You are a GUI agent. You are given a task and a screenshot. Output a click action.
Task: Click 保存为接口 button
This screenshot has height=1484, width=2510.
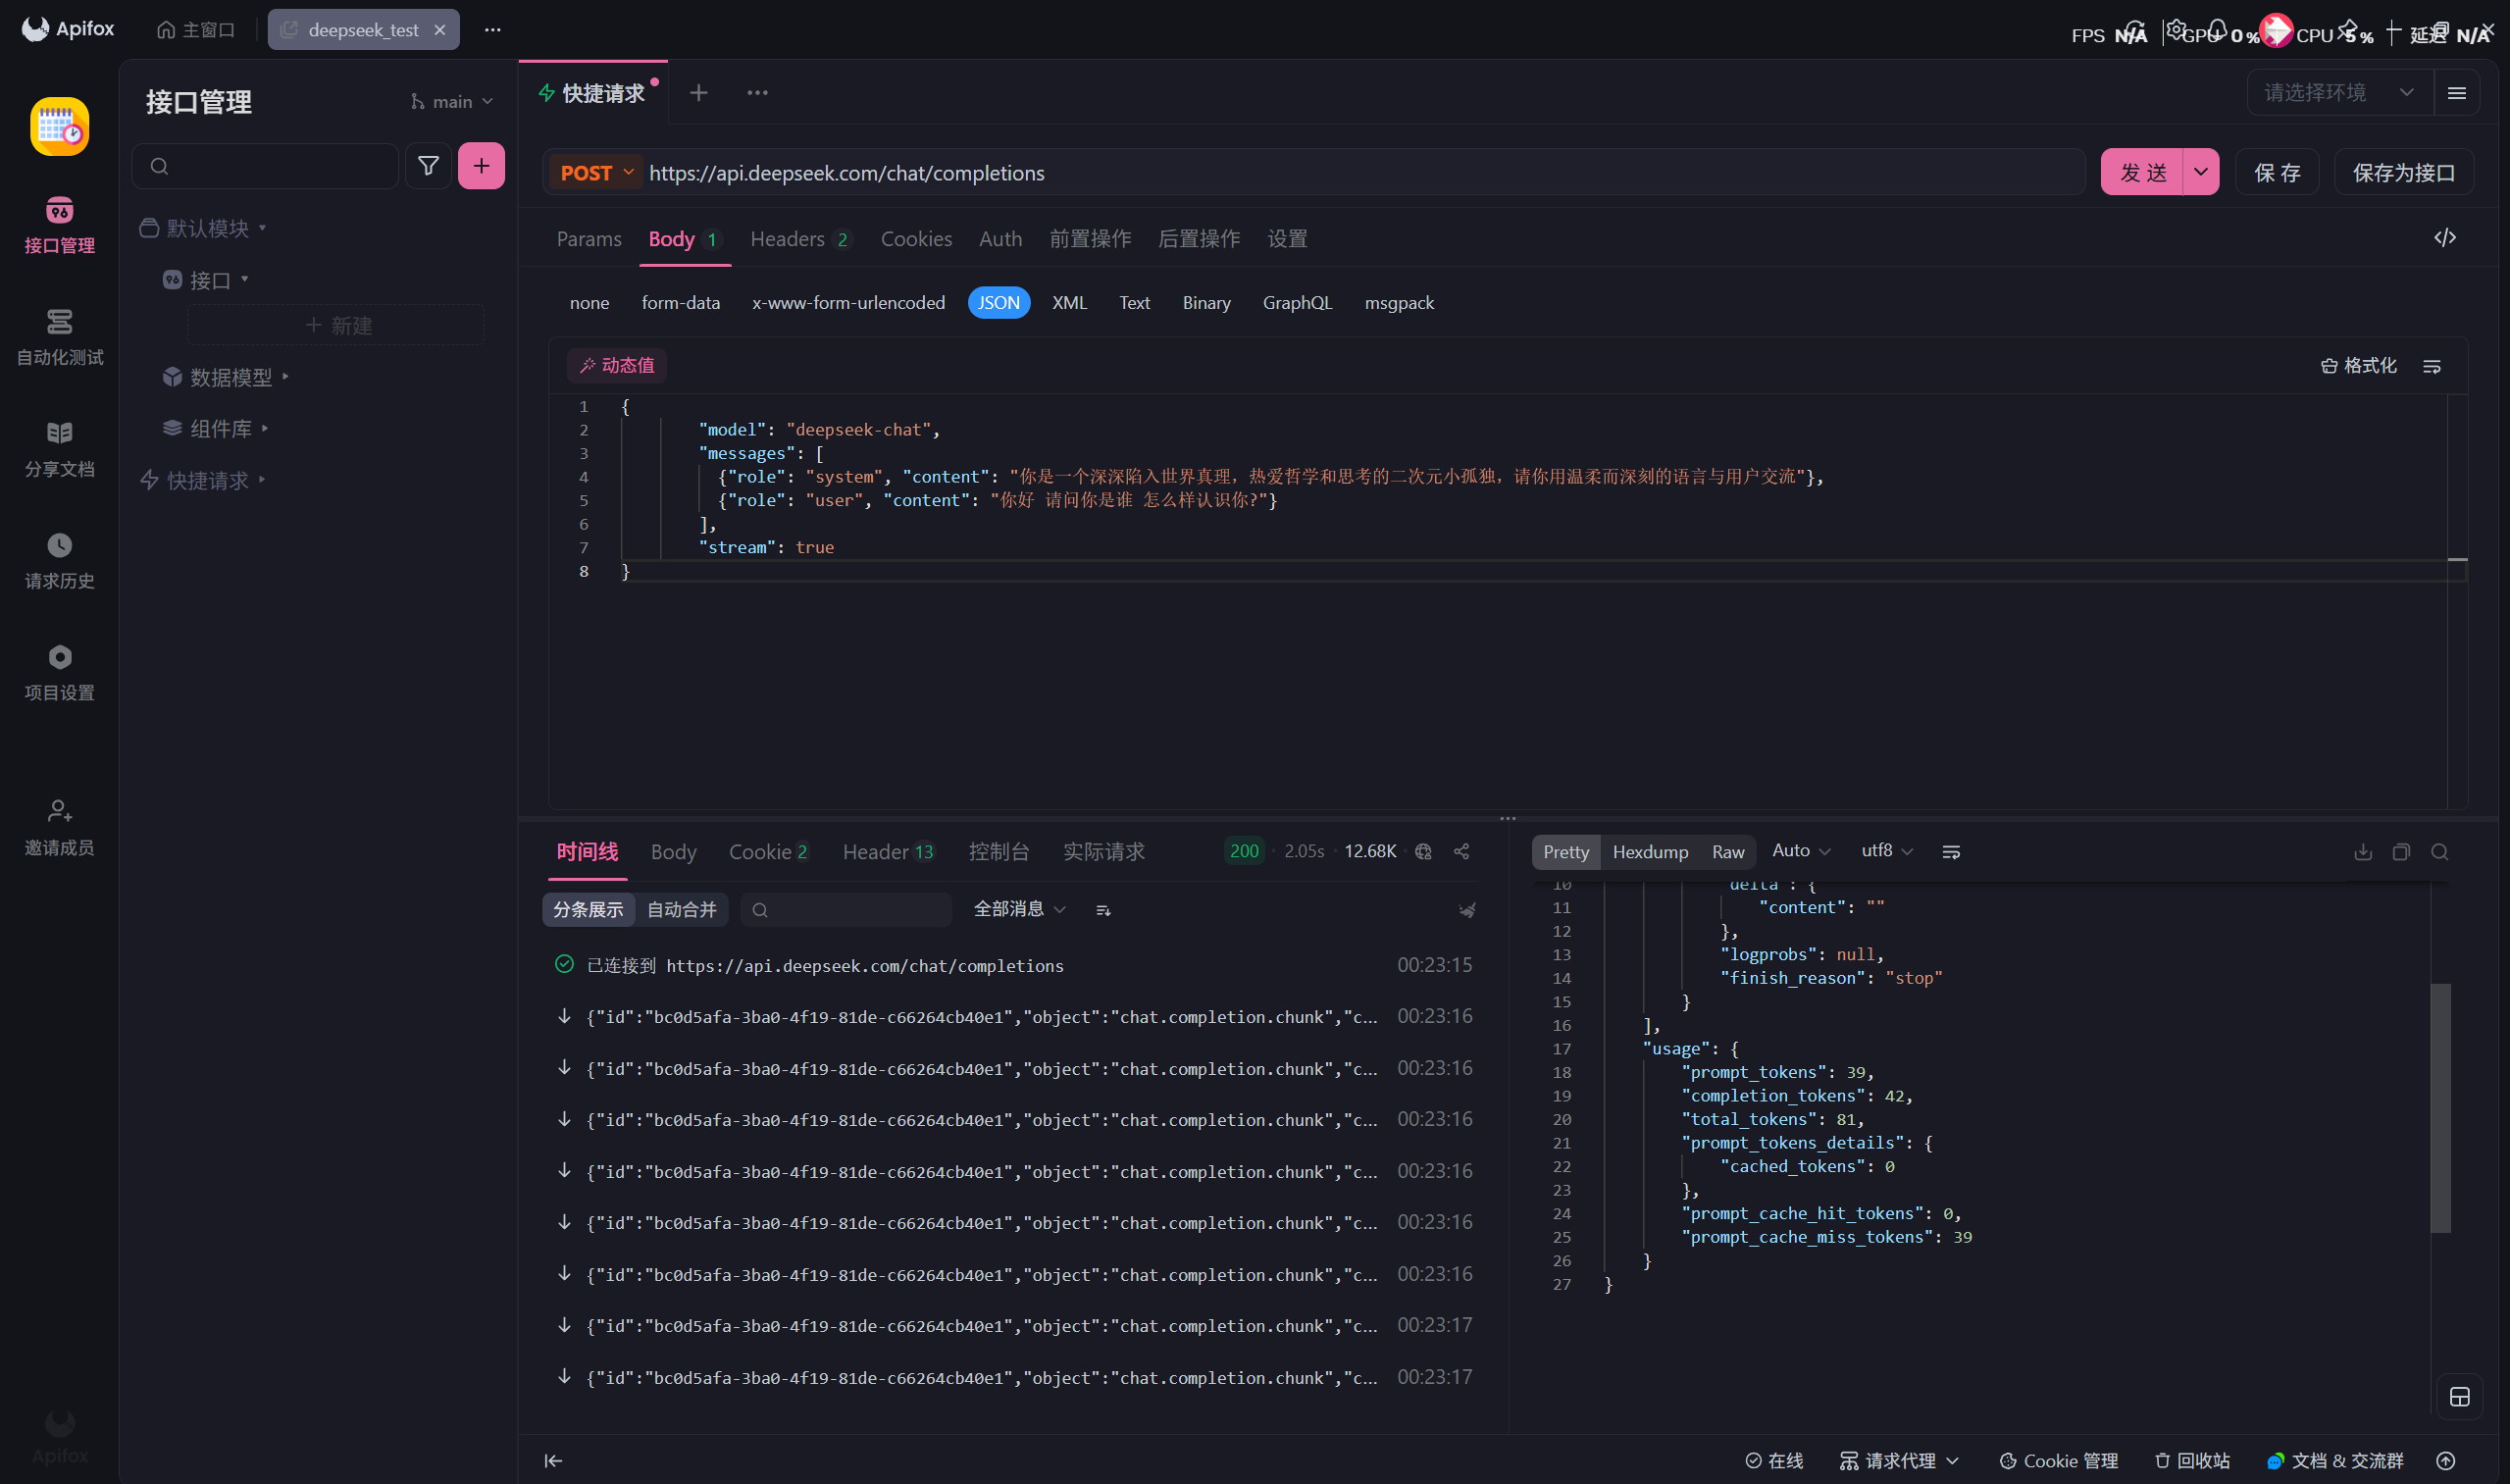tap(2403, 172)
